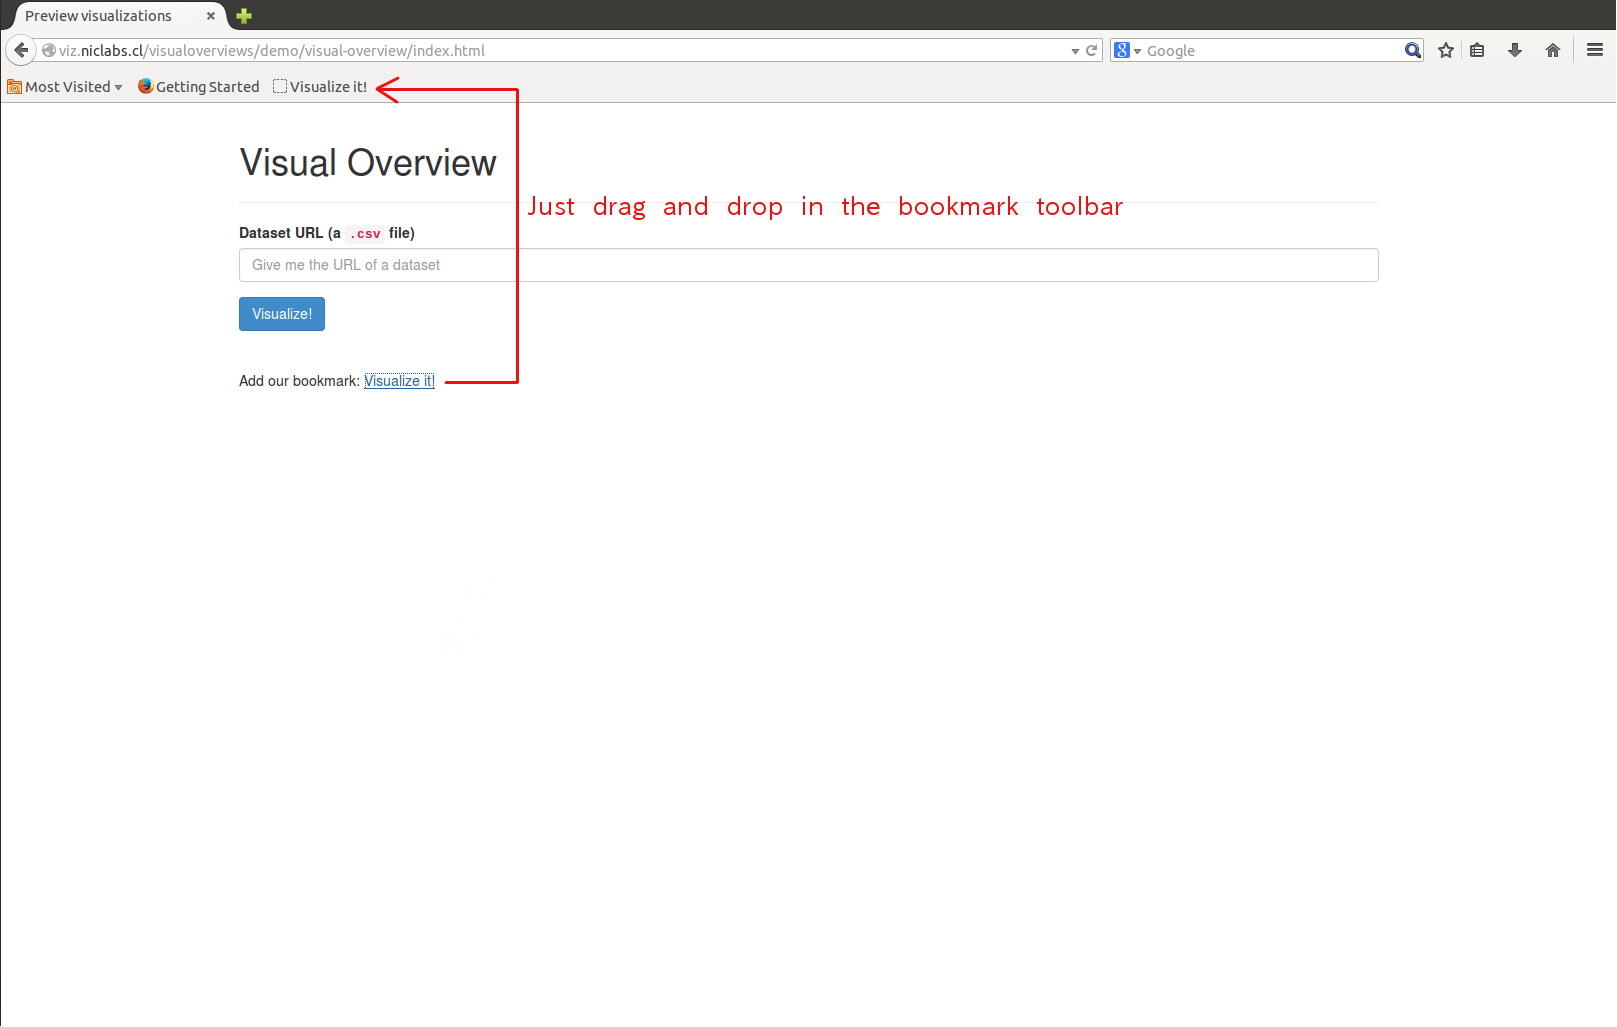Screen dimensions: 1617x1027
Task: Select the Preview visualizations tab
Action: click(115, 16)
